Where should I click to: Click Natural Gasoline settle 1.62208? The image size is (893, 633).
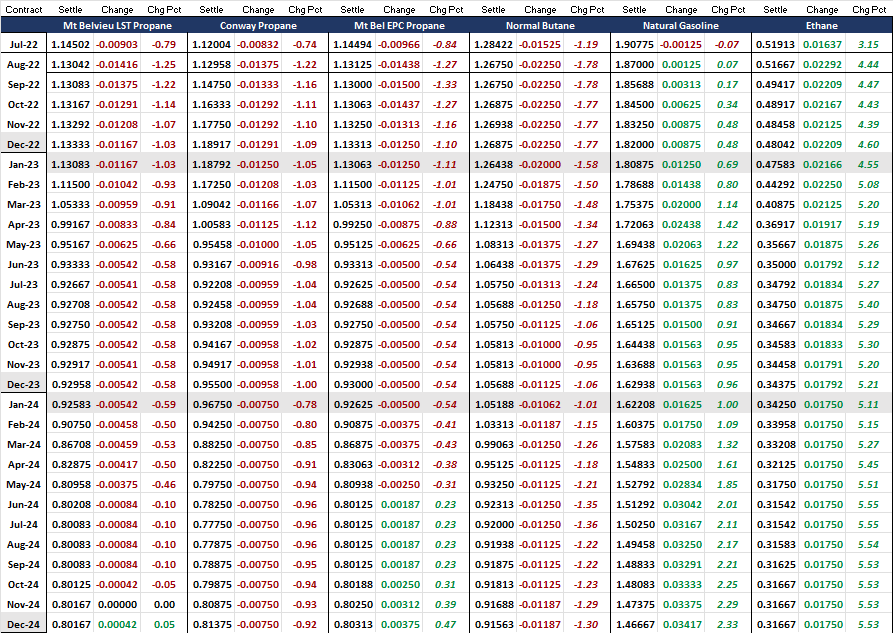[x=634, y=405]
